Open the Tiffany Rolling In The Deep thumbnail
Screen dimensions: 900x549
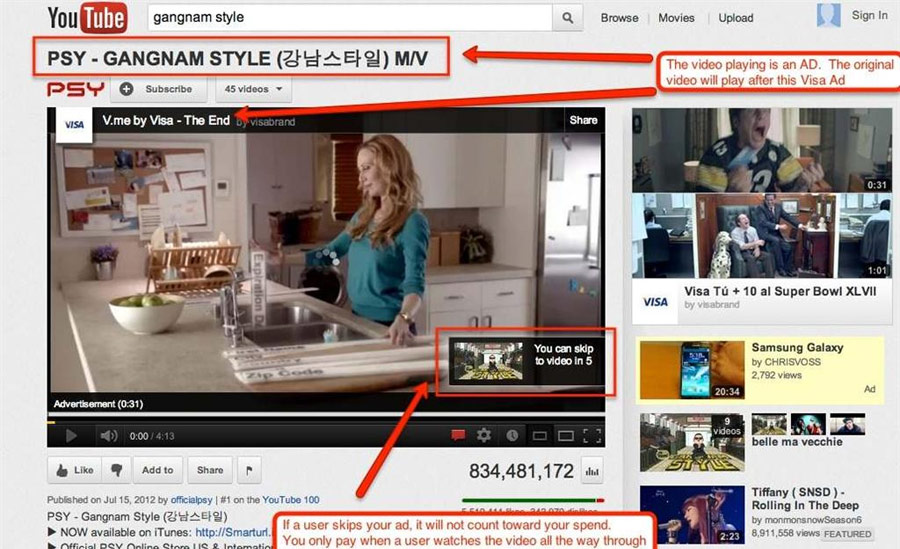click(692, 515)
